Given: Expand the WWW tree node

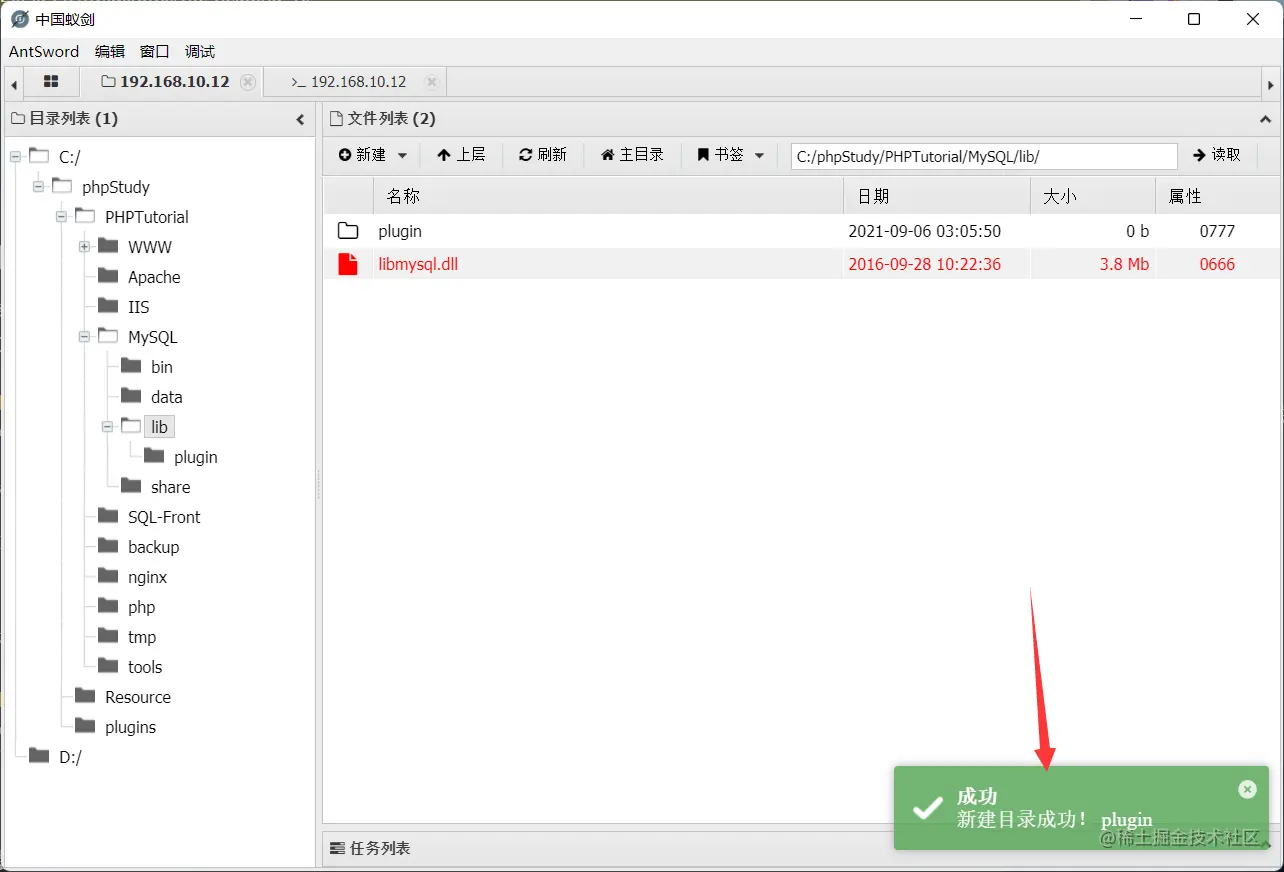Looking at the screenshot, I should [x=85, y=247].
